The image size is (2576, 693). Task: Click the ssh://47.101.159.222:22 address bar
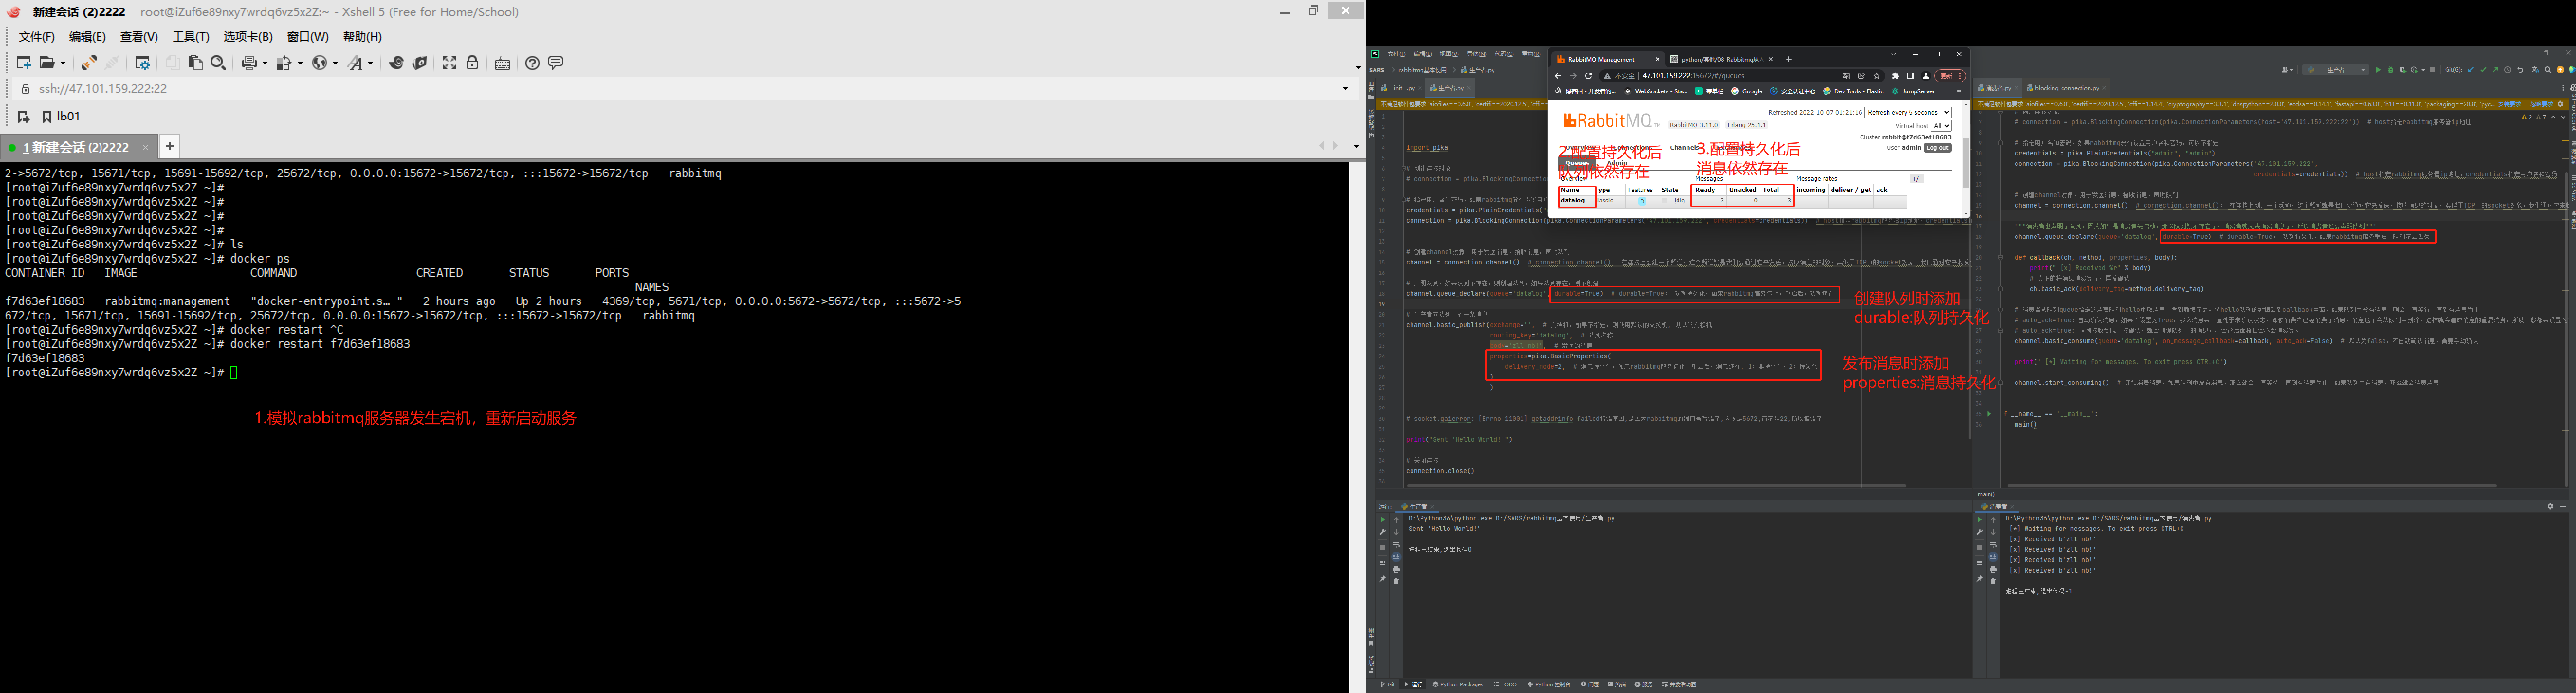pos(685,88)
